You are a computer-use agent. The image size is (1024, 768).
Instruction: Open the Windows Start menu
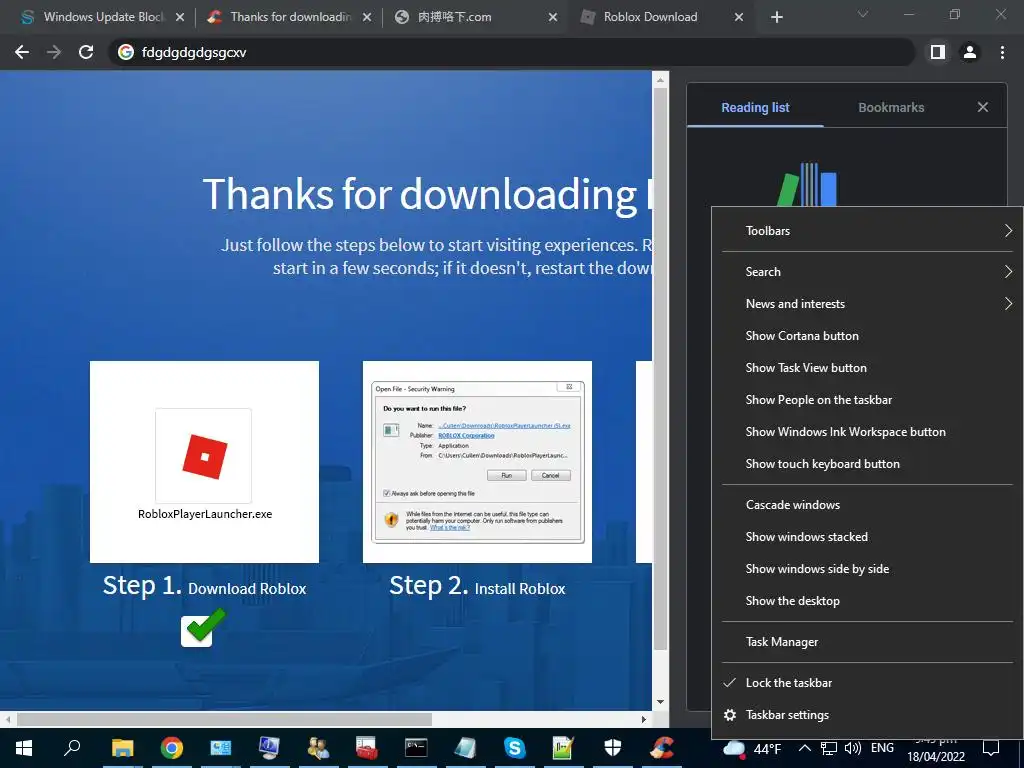(24, 748)
